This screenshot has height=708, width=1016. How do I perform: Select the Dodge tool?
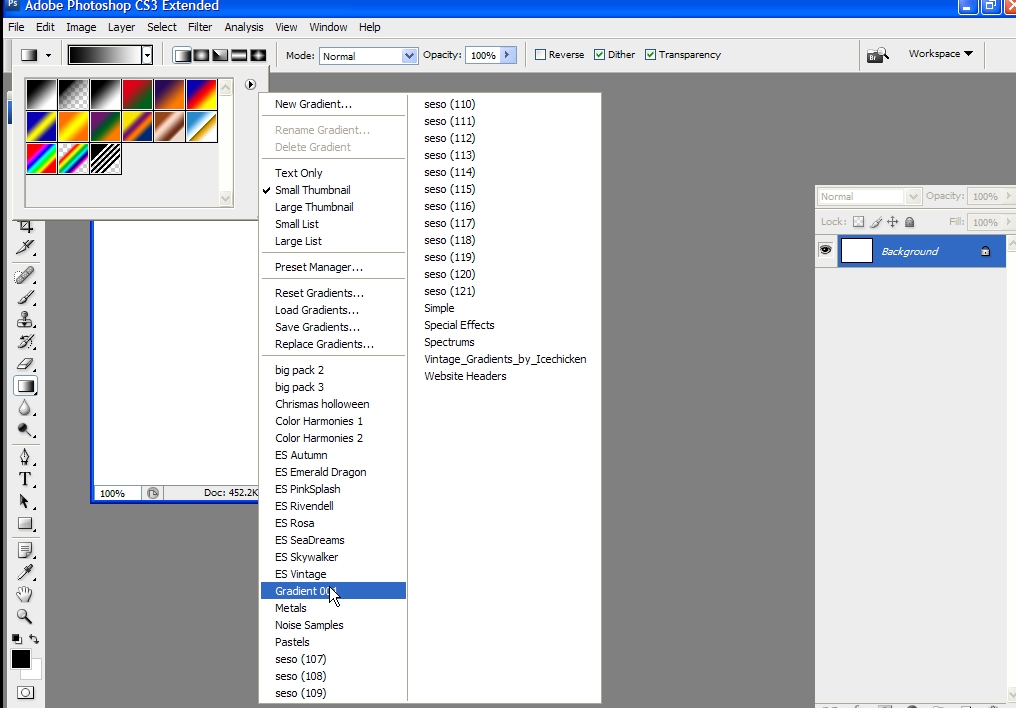click(25, 430)
